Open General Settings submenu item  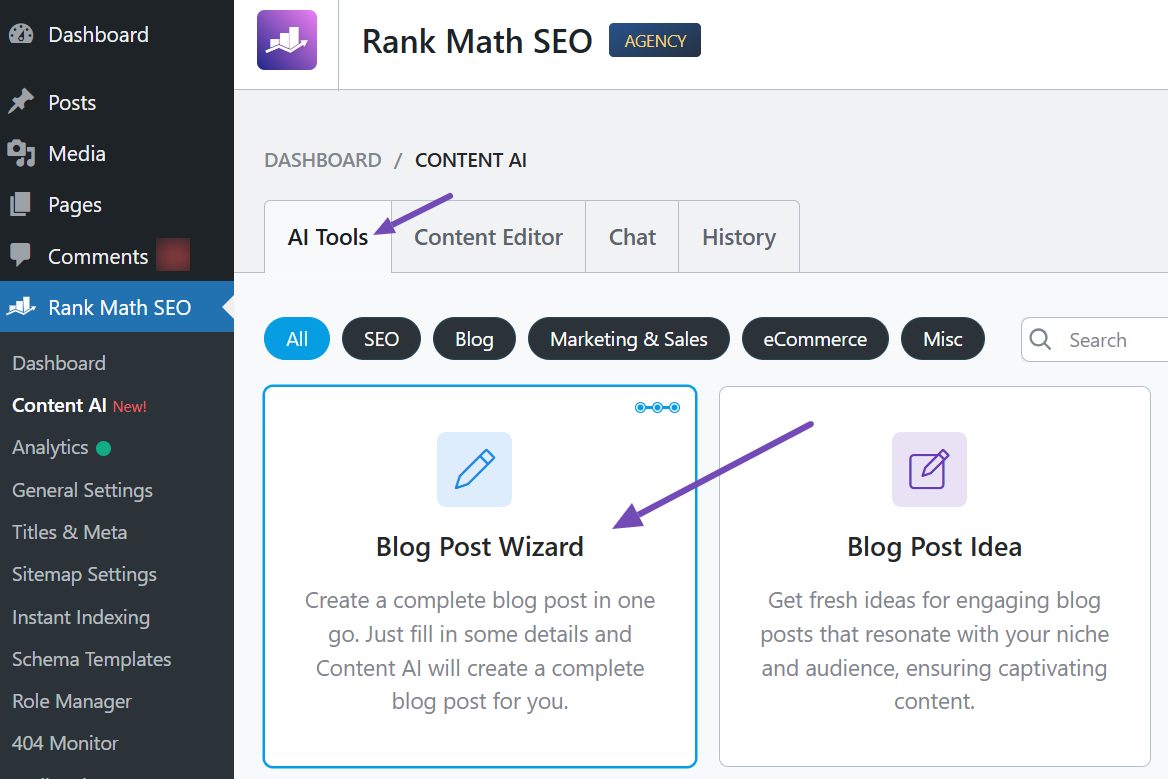(82, 490)
